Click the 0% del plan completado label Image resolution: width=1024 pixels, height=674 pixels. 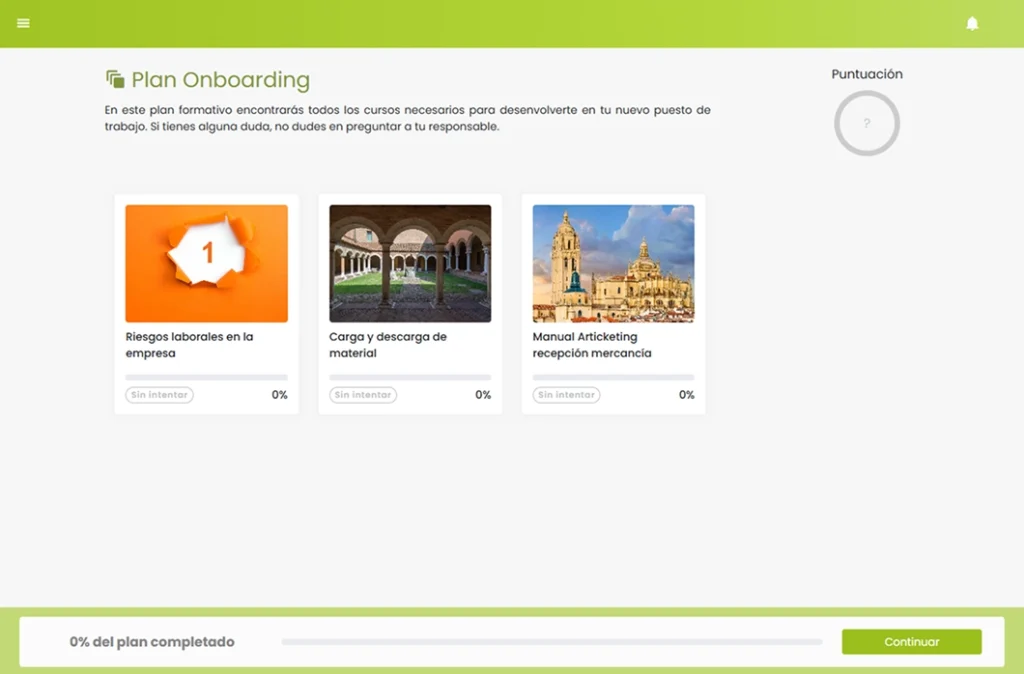(152, 642)
